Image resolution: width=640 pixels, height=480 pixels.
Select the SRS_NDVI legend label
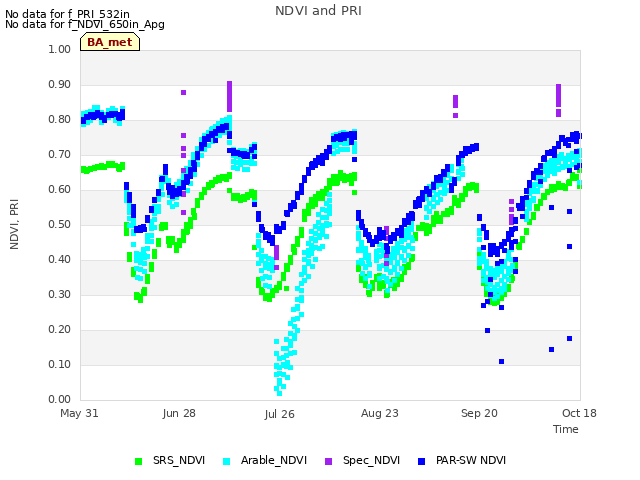(179, 460)
